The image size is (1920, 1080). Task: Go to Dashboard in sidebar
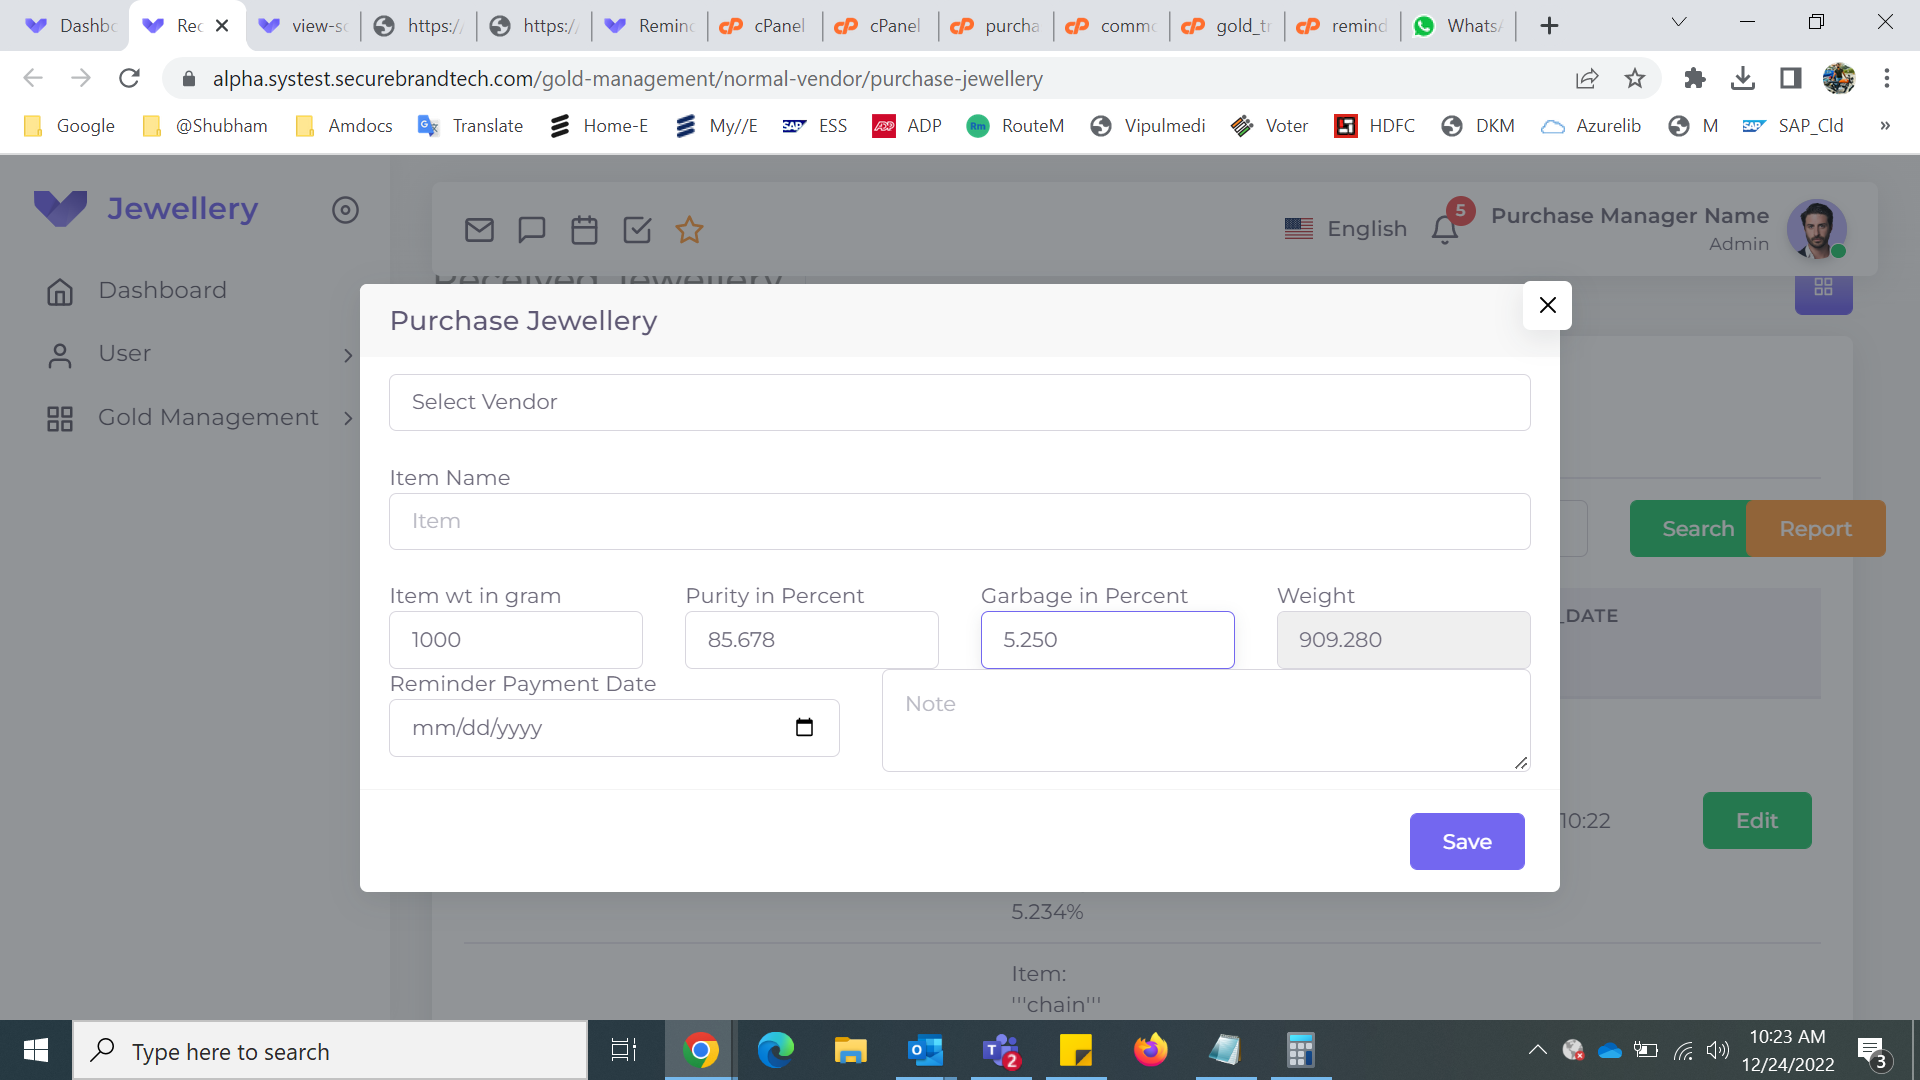tap(162, 291)
